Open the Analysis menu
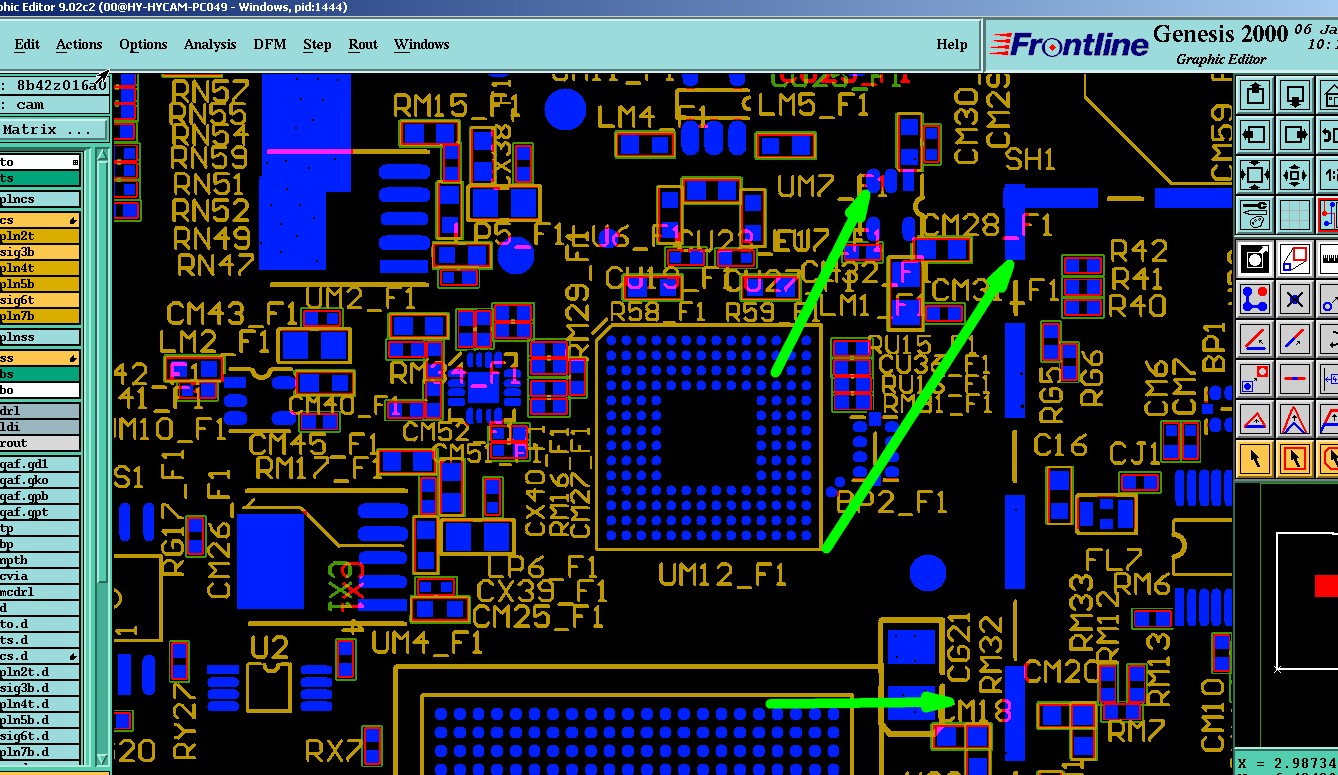Viewport: 1338px width, 775px height. pyautogui.click(x=210, y=44)
